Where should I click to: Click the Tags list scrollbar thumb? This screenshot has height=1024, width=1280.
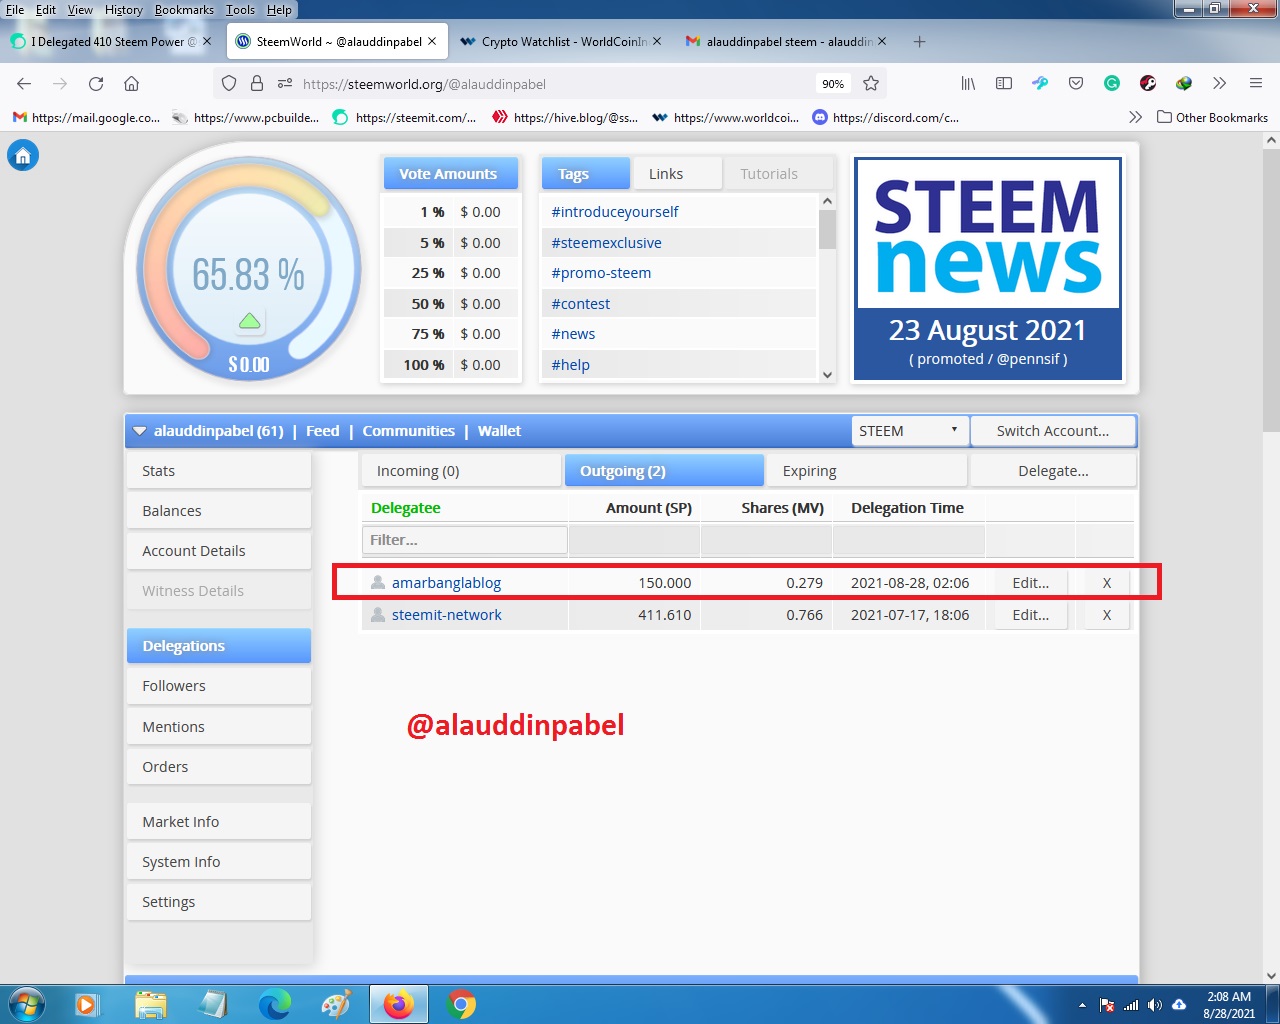click(x=827, y=229)
